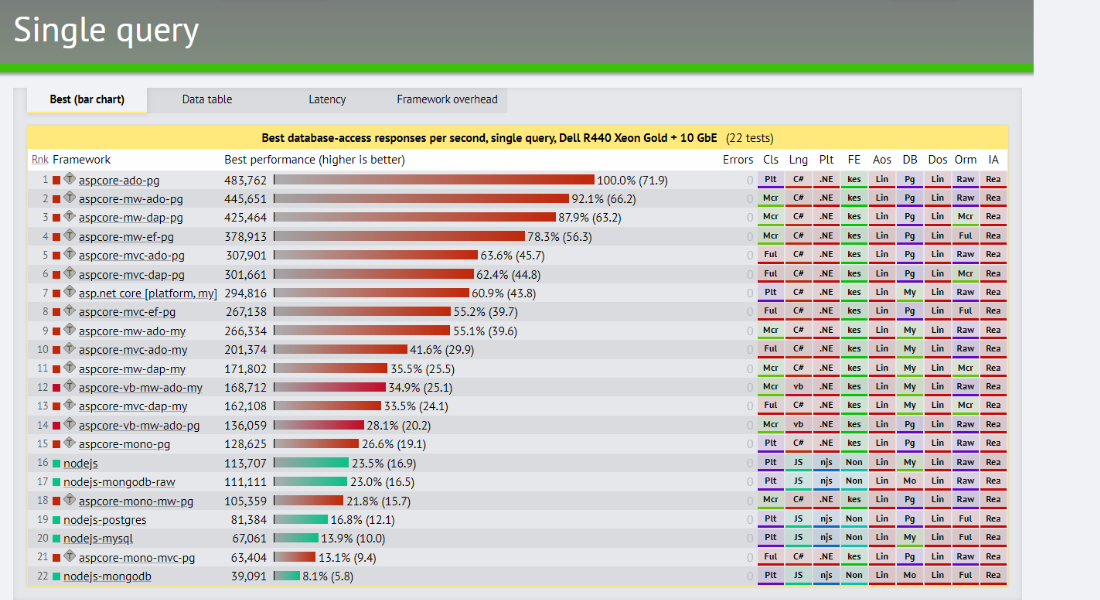Click the FE column header
This screenshot has width=1100, height=600.
click(x=854, y=160)
